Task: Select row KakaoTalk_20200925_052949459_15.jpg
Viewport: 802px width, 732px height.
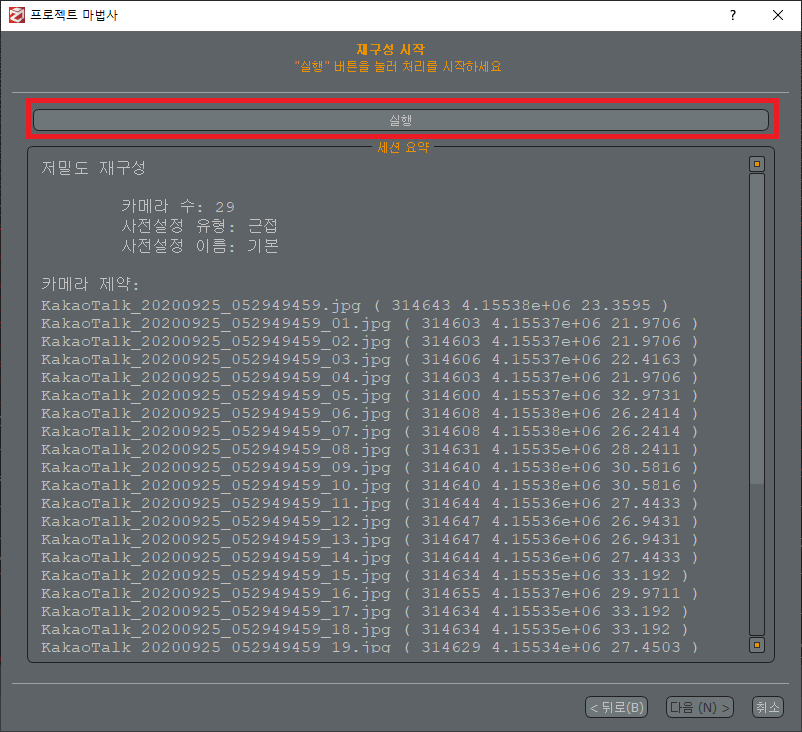Action: click(x=364, y=575)
